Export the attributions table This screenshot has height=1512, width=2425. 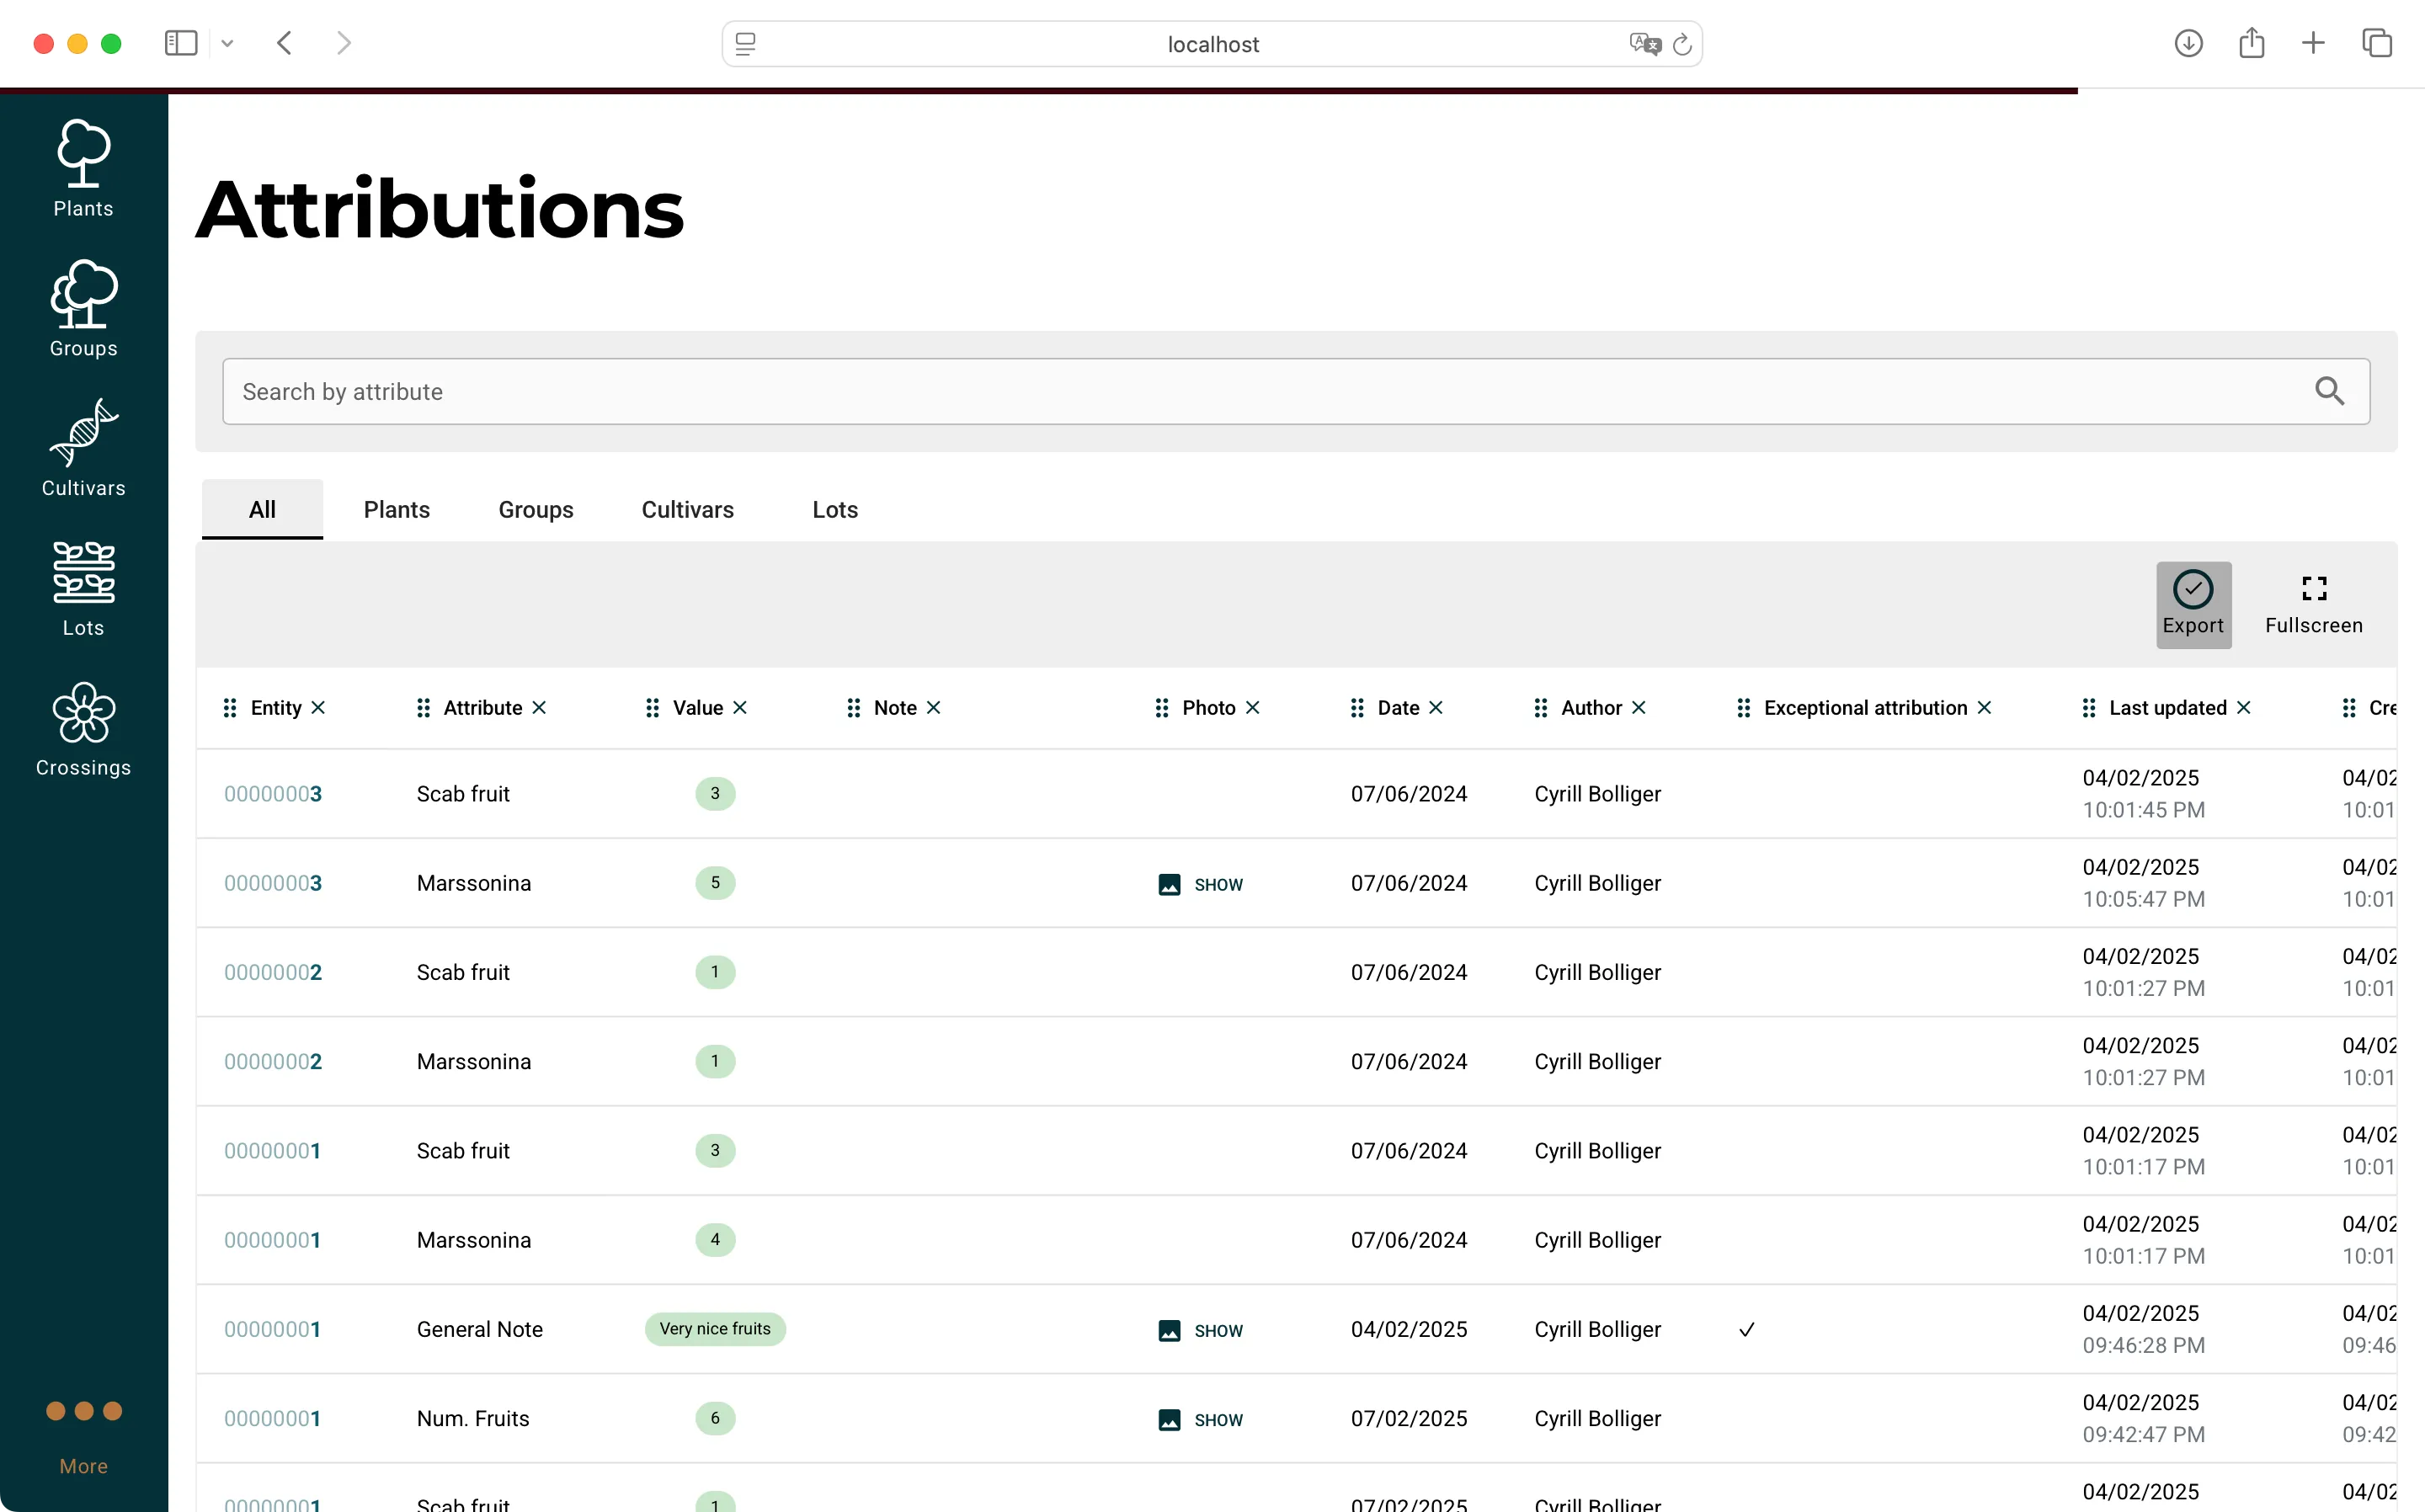click(x=2193, y=604)
